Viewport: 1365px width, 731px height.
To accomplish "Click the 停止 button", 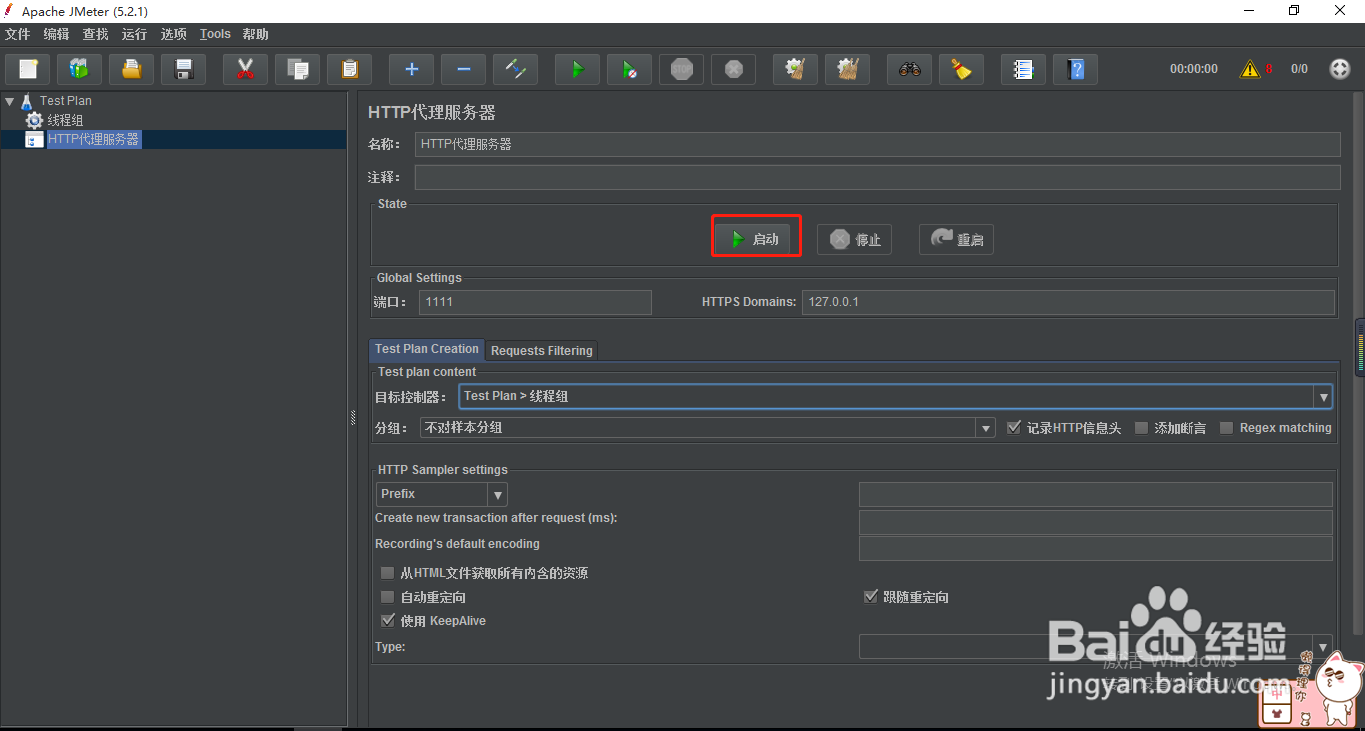I will click(854, 239).
